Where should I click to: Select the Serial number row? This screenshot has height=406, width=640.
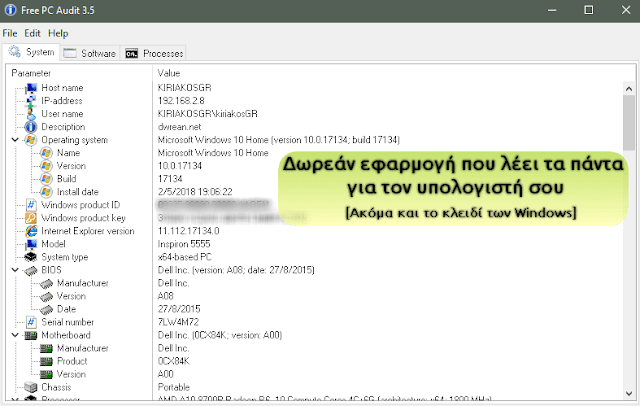tap(315, 322)
